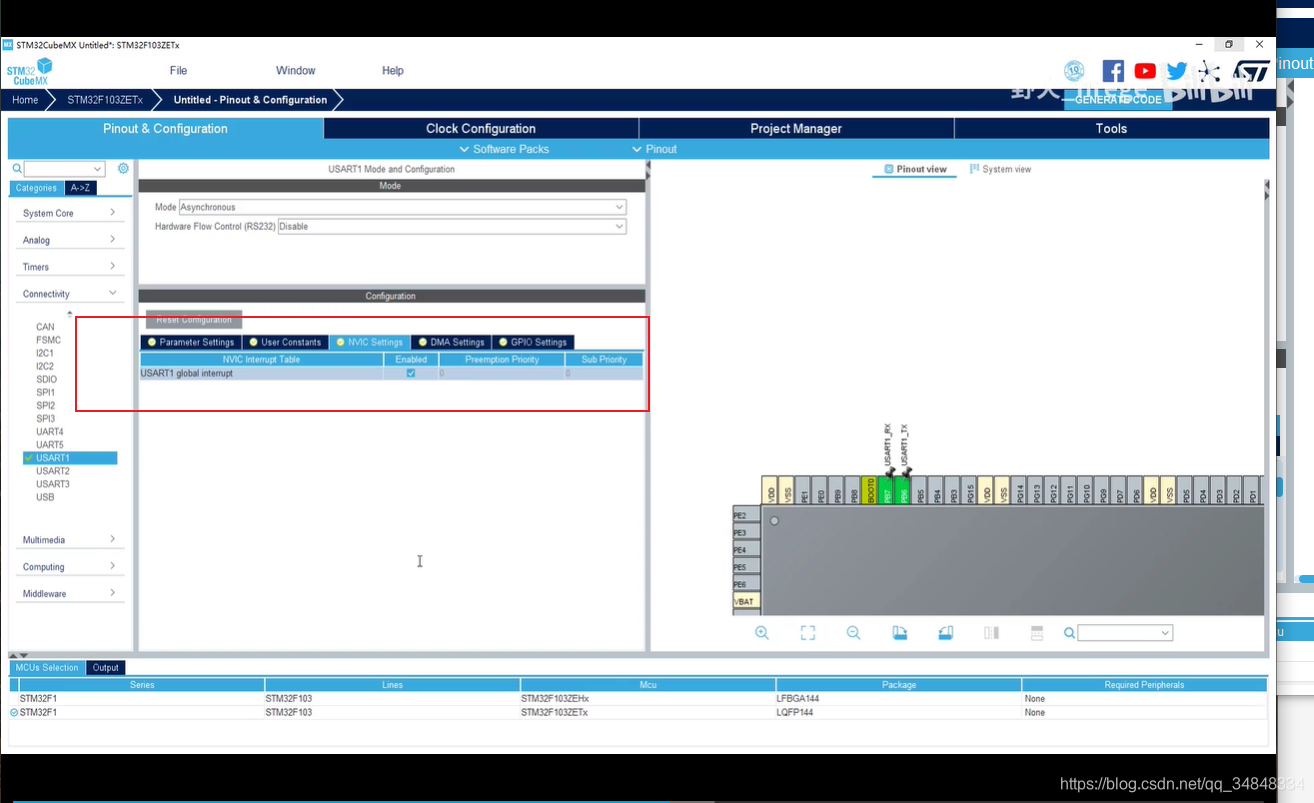1314x803 pixels.
Task: Click the STM32CubeMX logo
Action: [x=29, y=71]
